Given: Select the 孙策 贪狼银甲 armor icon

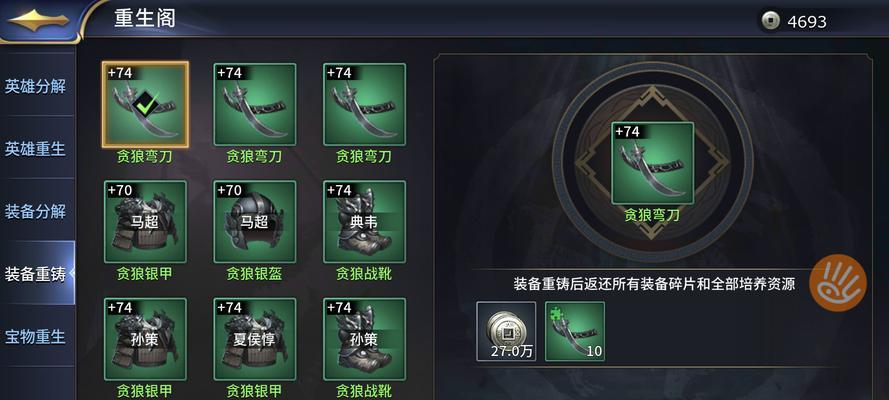Looking at the screenshot, I should click(145, 339).
